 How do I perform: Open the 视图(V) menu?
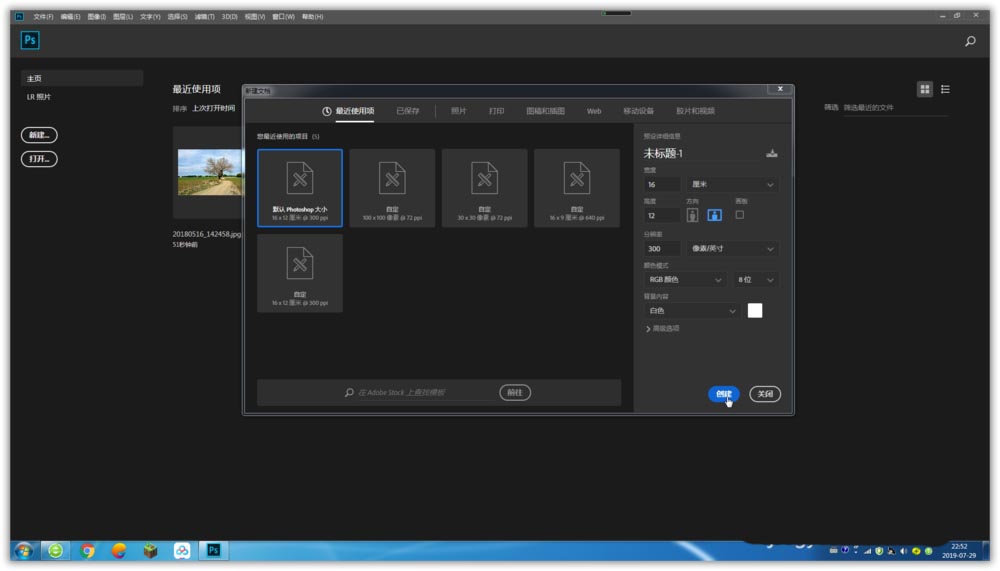click(x=254, y=17)
